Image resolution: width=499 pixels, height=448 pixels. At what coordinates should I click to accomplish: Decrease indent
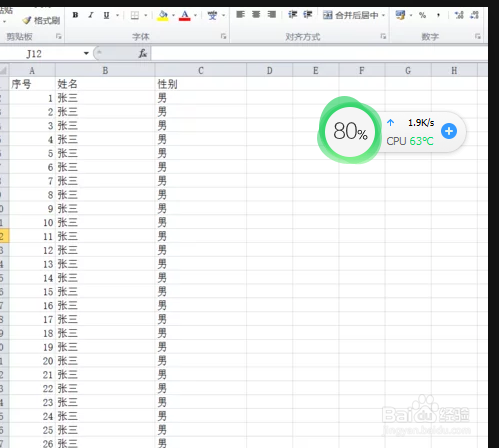pos(293,14)
